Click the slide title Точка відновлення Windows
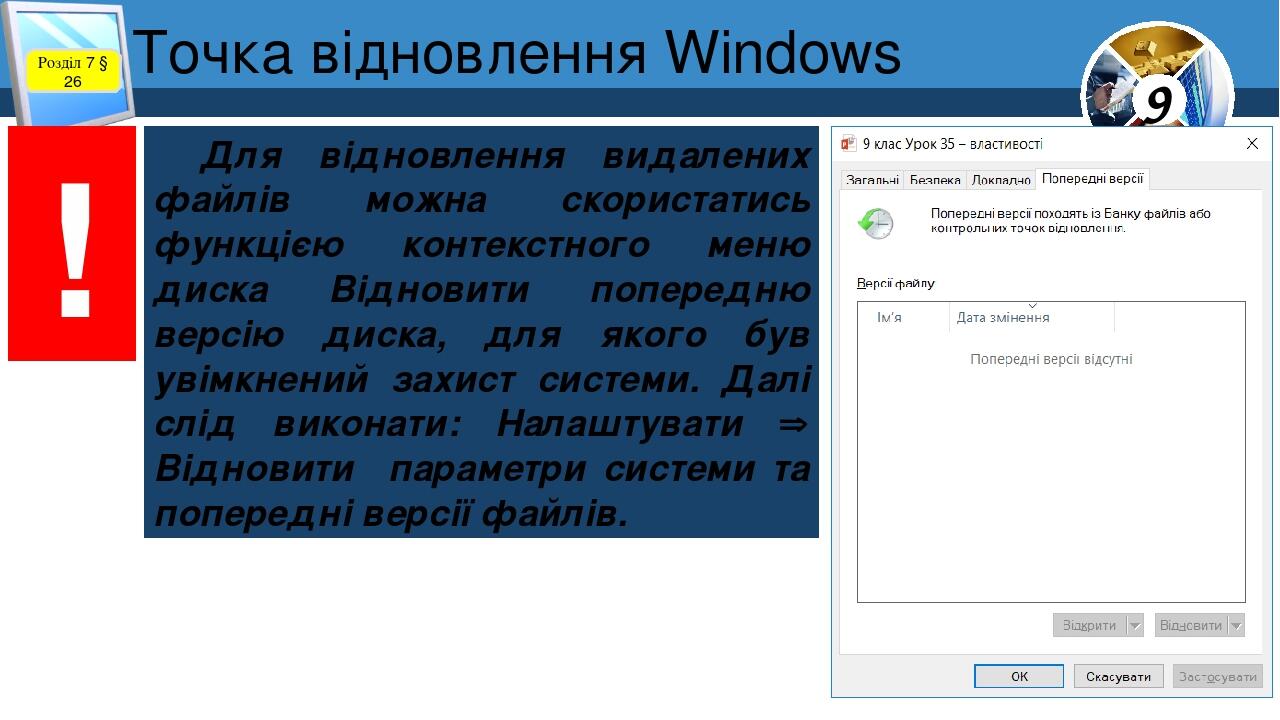This screenshot has width=1280, height=720. 516,53
